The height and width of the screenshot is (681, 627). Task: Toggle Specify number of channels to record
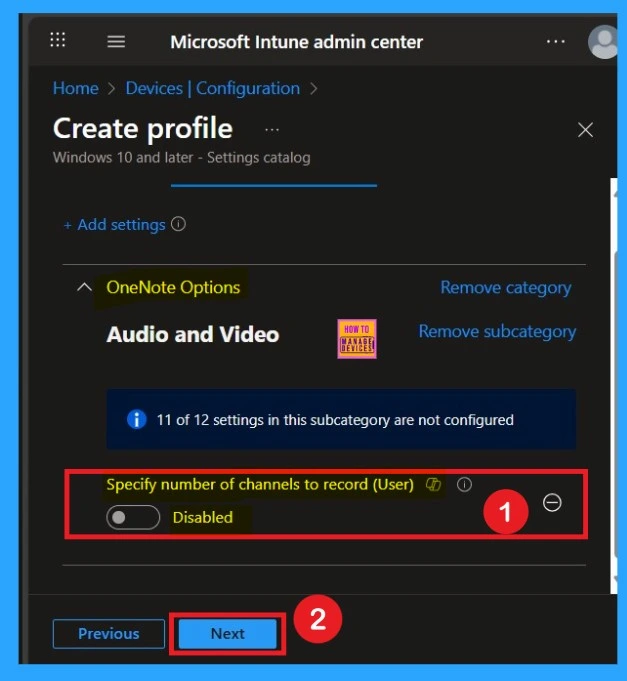click(133, 517)
